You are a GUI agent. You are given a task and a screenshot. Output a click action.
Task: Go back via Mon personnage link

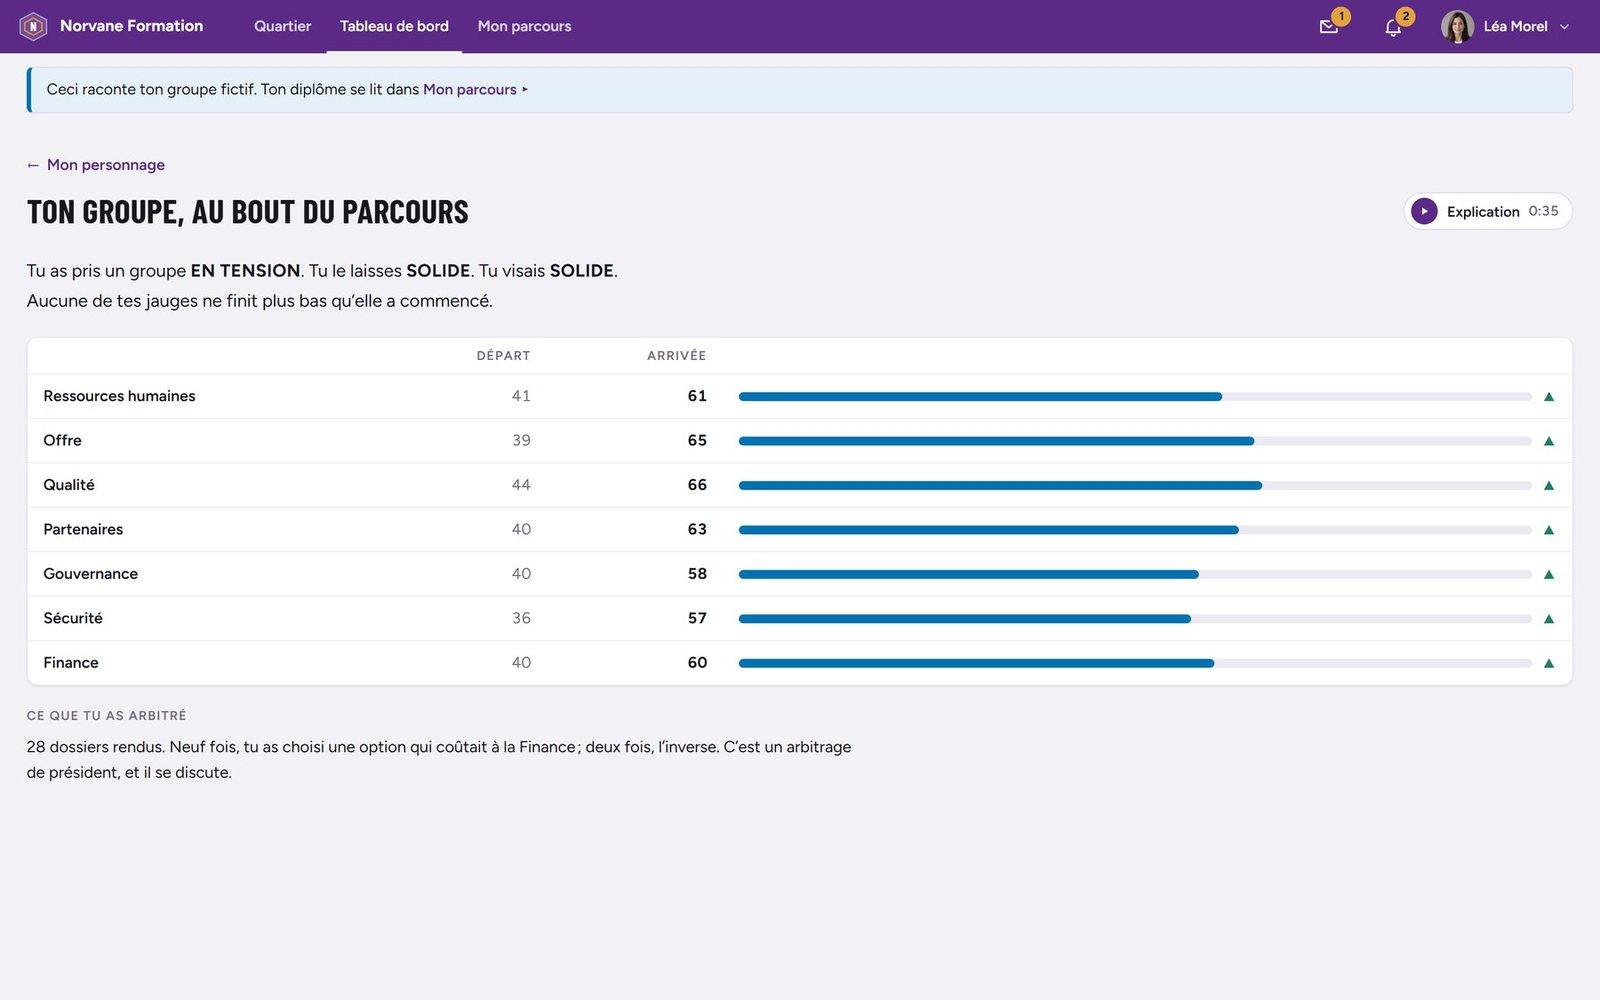coord(106,165)
